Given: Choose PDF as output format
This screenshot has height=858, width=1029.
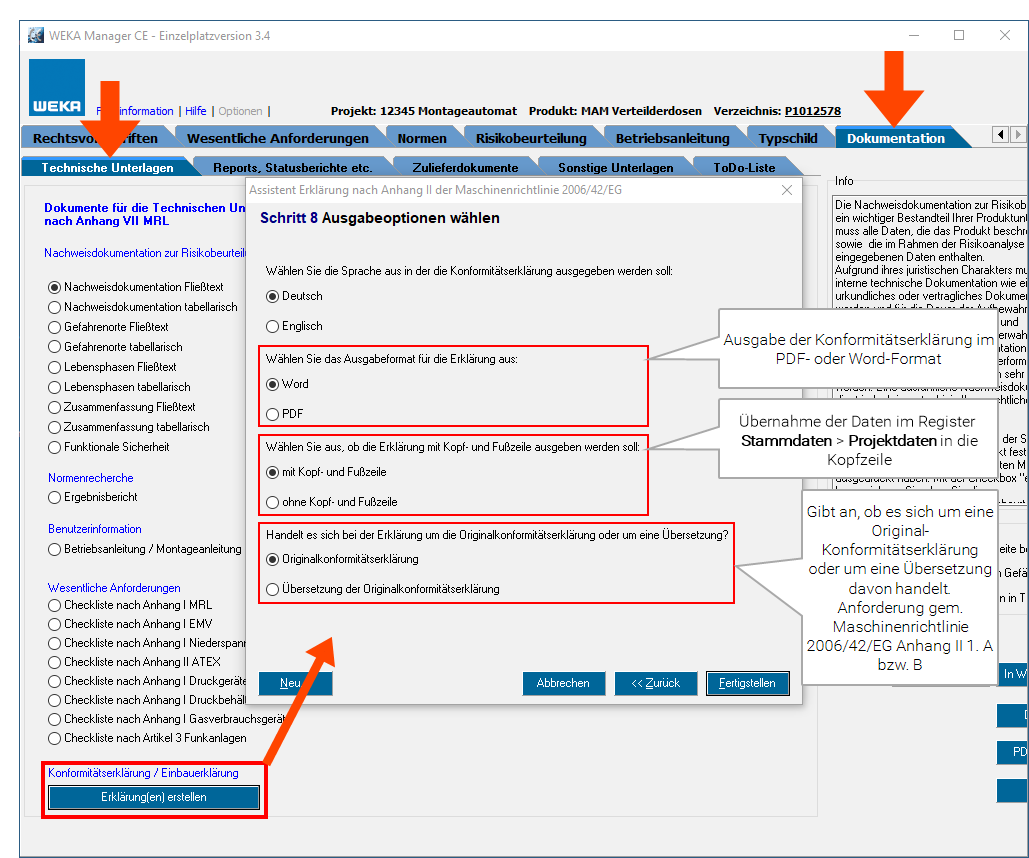Looking at the screenshot, I should point(273,414).
